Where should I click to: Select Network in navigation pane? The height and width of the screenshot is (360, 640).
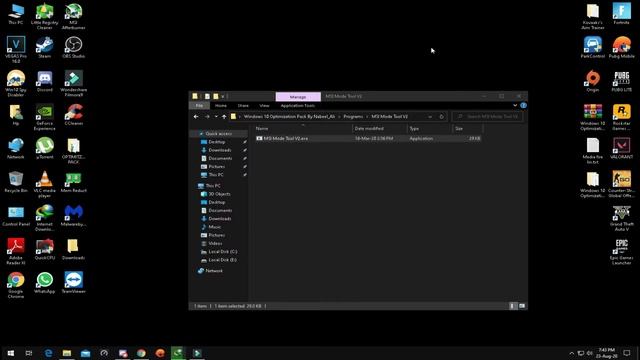tap(214, 271)
